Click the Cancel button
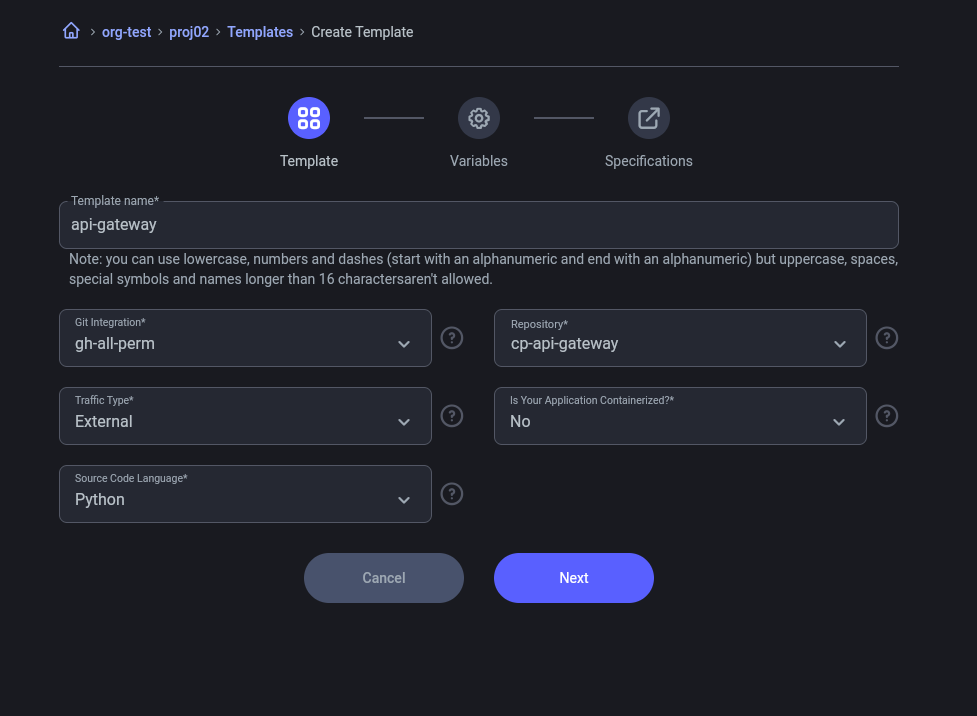The image size is (977, 716). 383,578
